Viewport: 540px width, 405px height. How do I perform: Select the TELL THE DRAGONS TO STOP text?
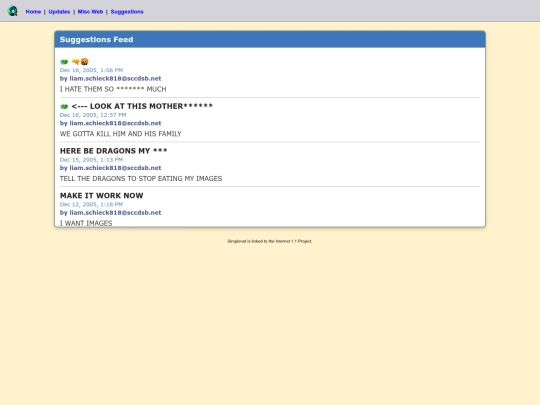point(141,179)
